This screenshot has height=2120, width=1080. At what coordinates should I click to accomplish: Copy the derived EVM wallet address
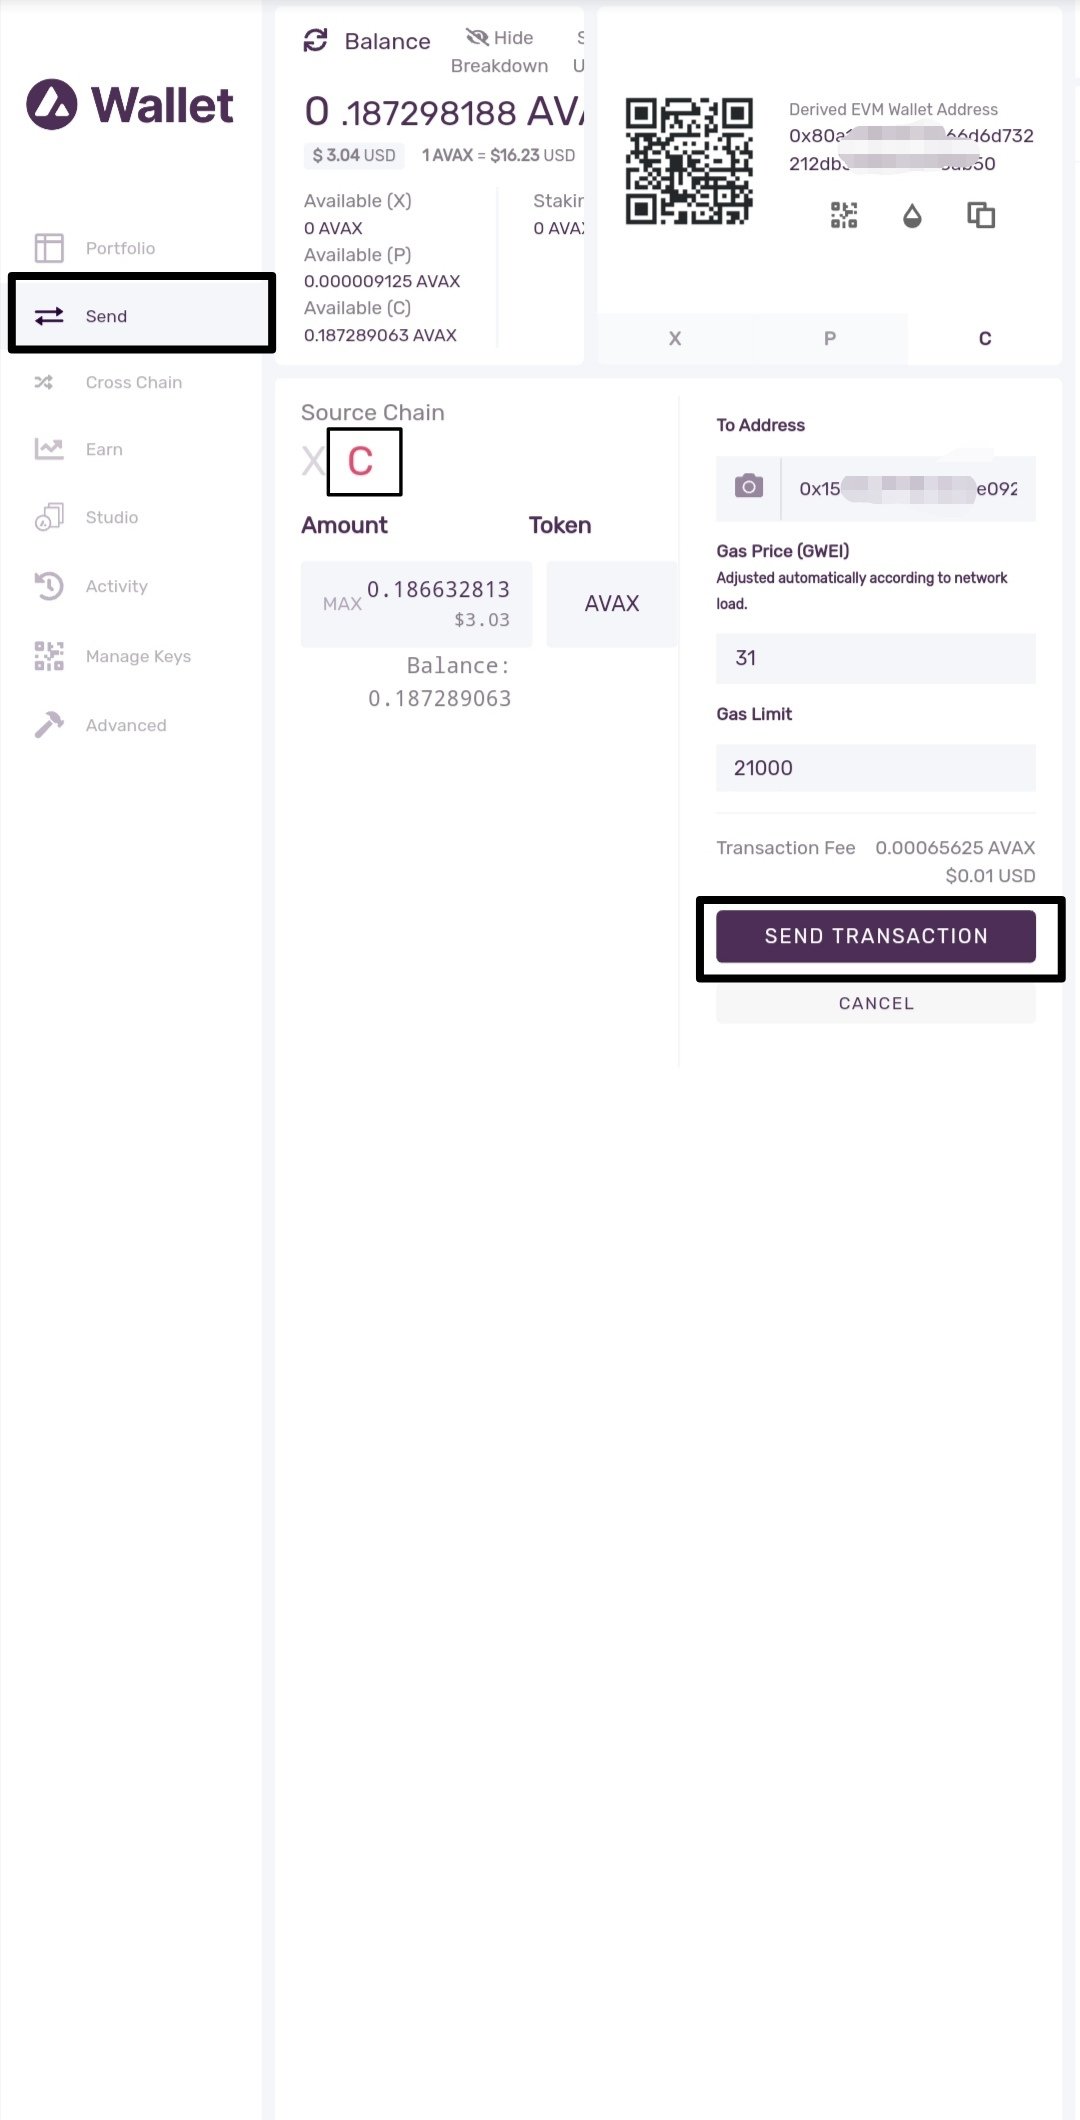coord(981,215)
